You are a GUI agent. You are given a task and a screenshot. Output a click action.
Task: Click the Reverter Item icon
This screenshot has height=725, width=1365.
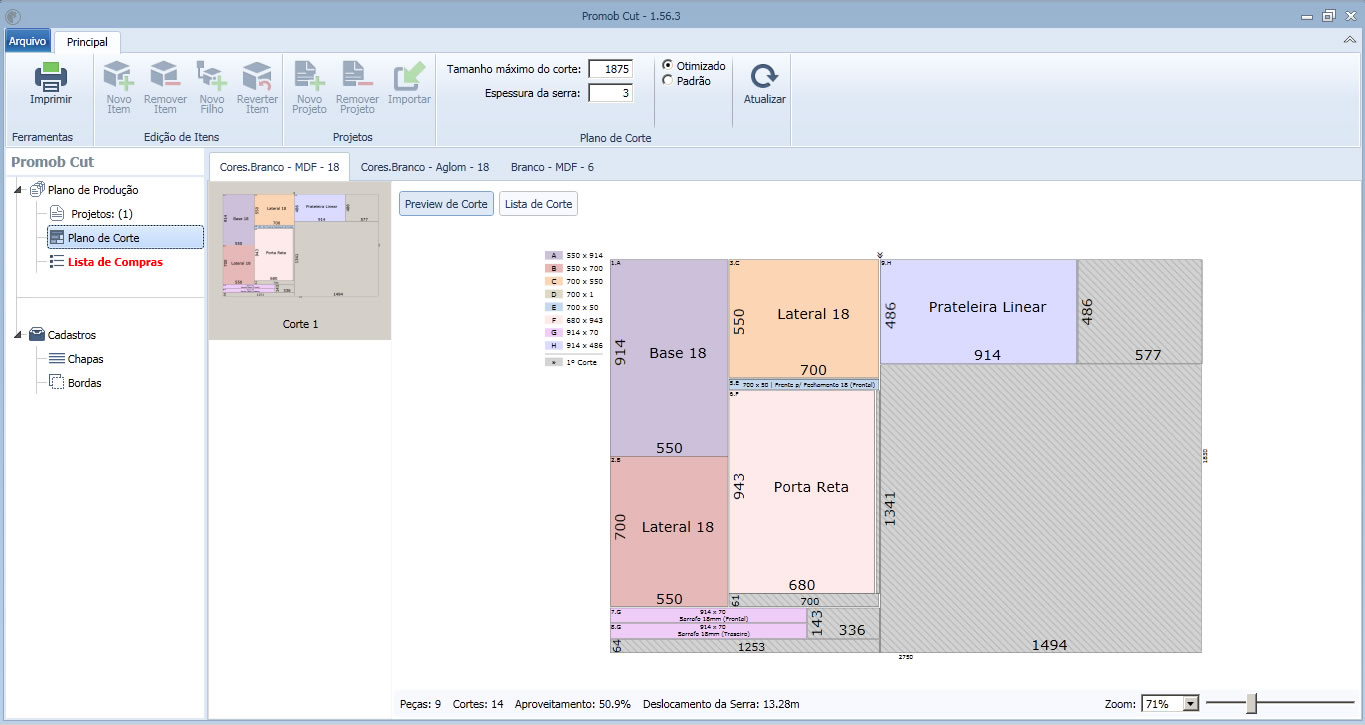click(257, 76)
